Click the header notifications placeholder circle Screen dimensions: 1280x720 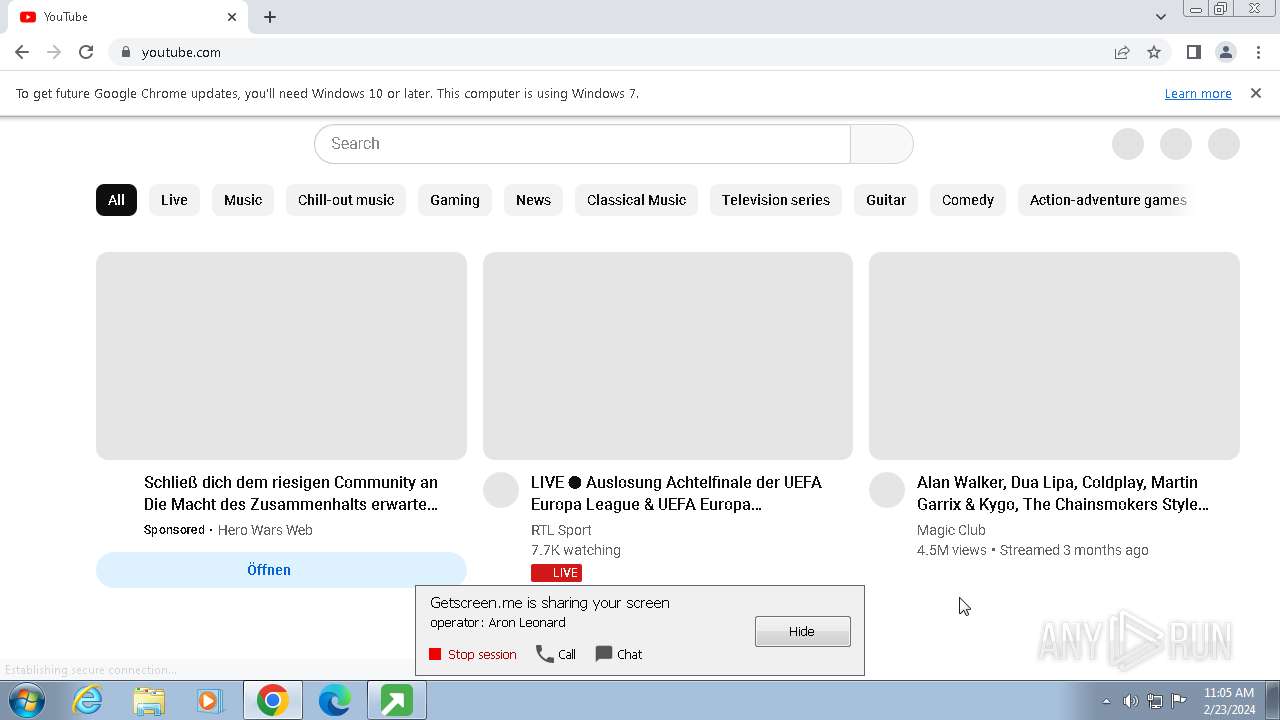coord(1176,144)
